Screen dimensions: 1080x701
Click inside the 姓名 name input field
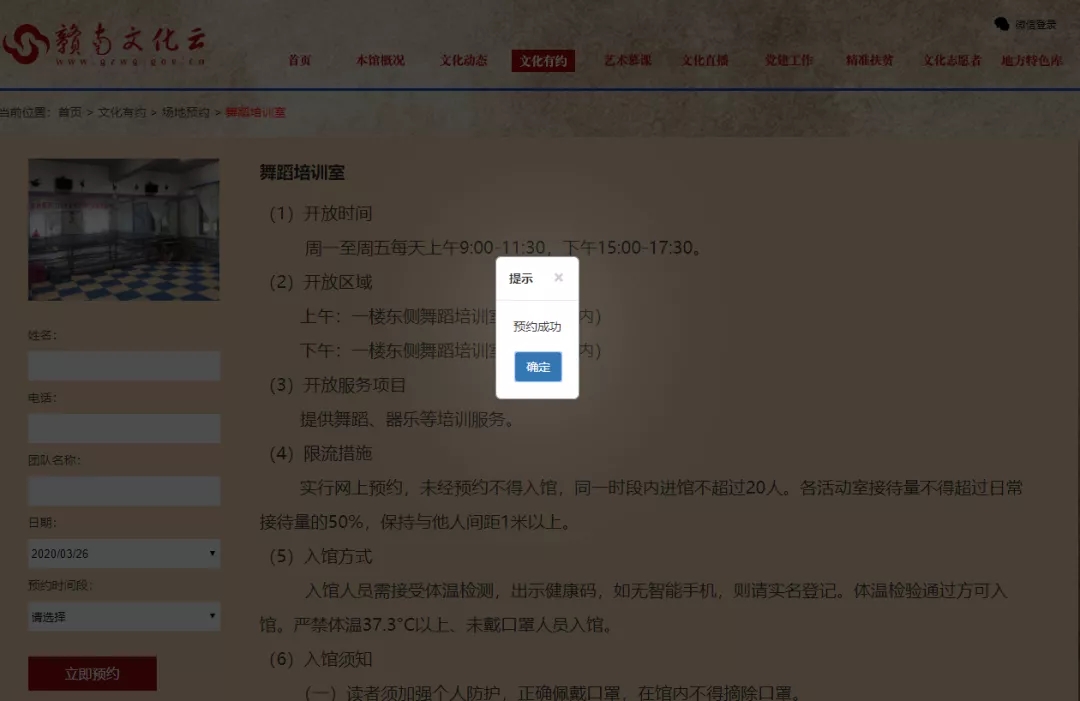click(123, 365)
